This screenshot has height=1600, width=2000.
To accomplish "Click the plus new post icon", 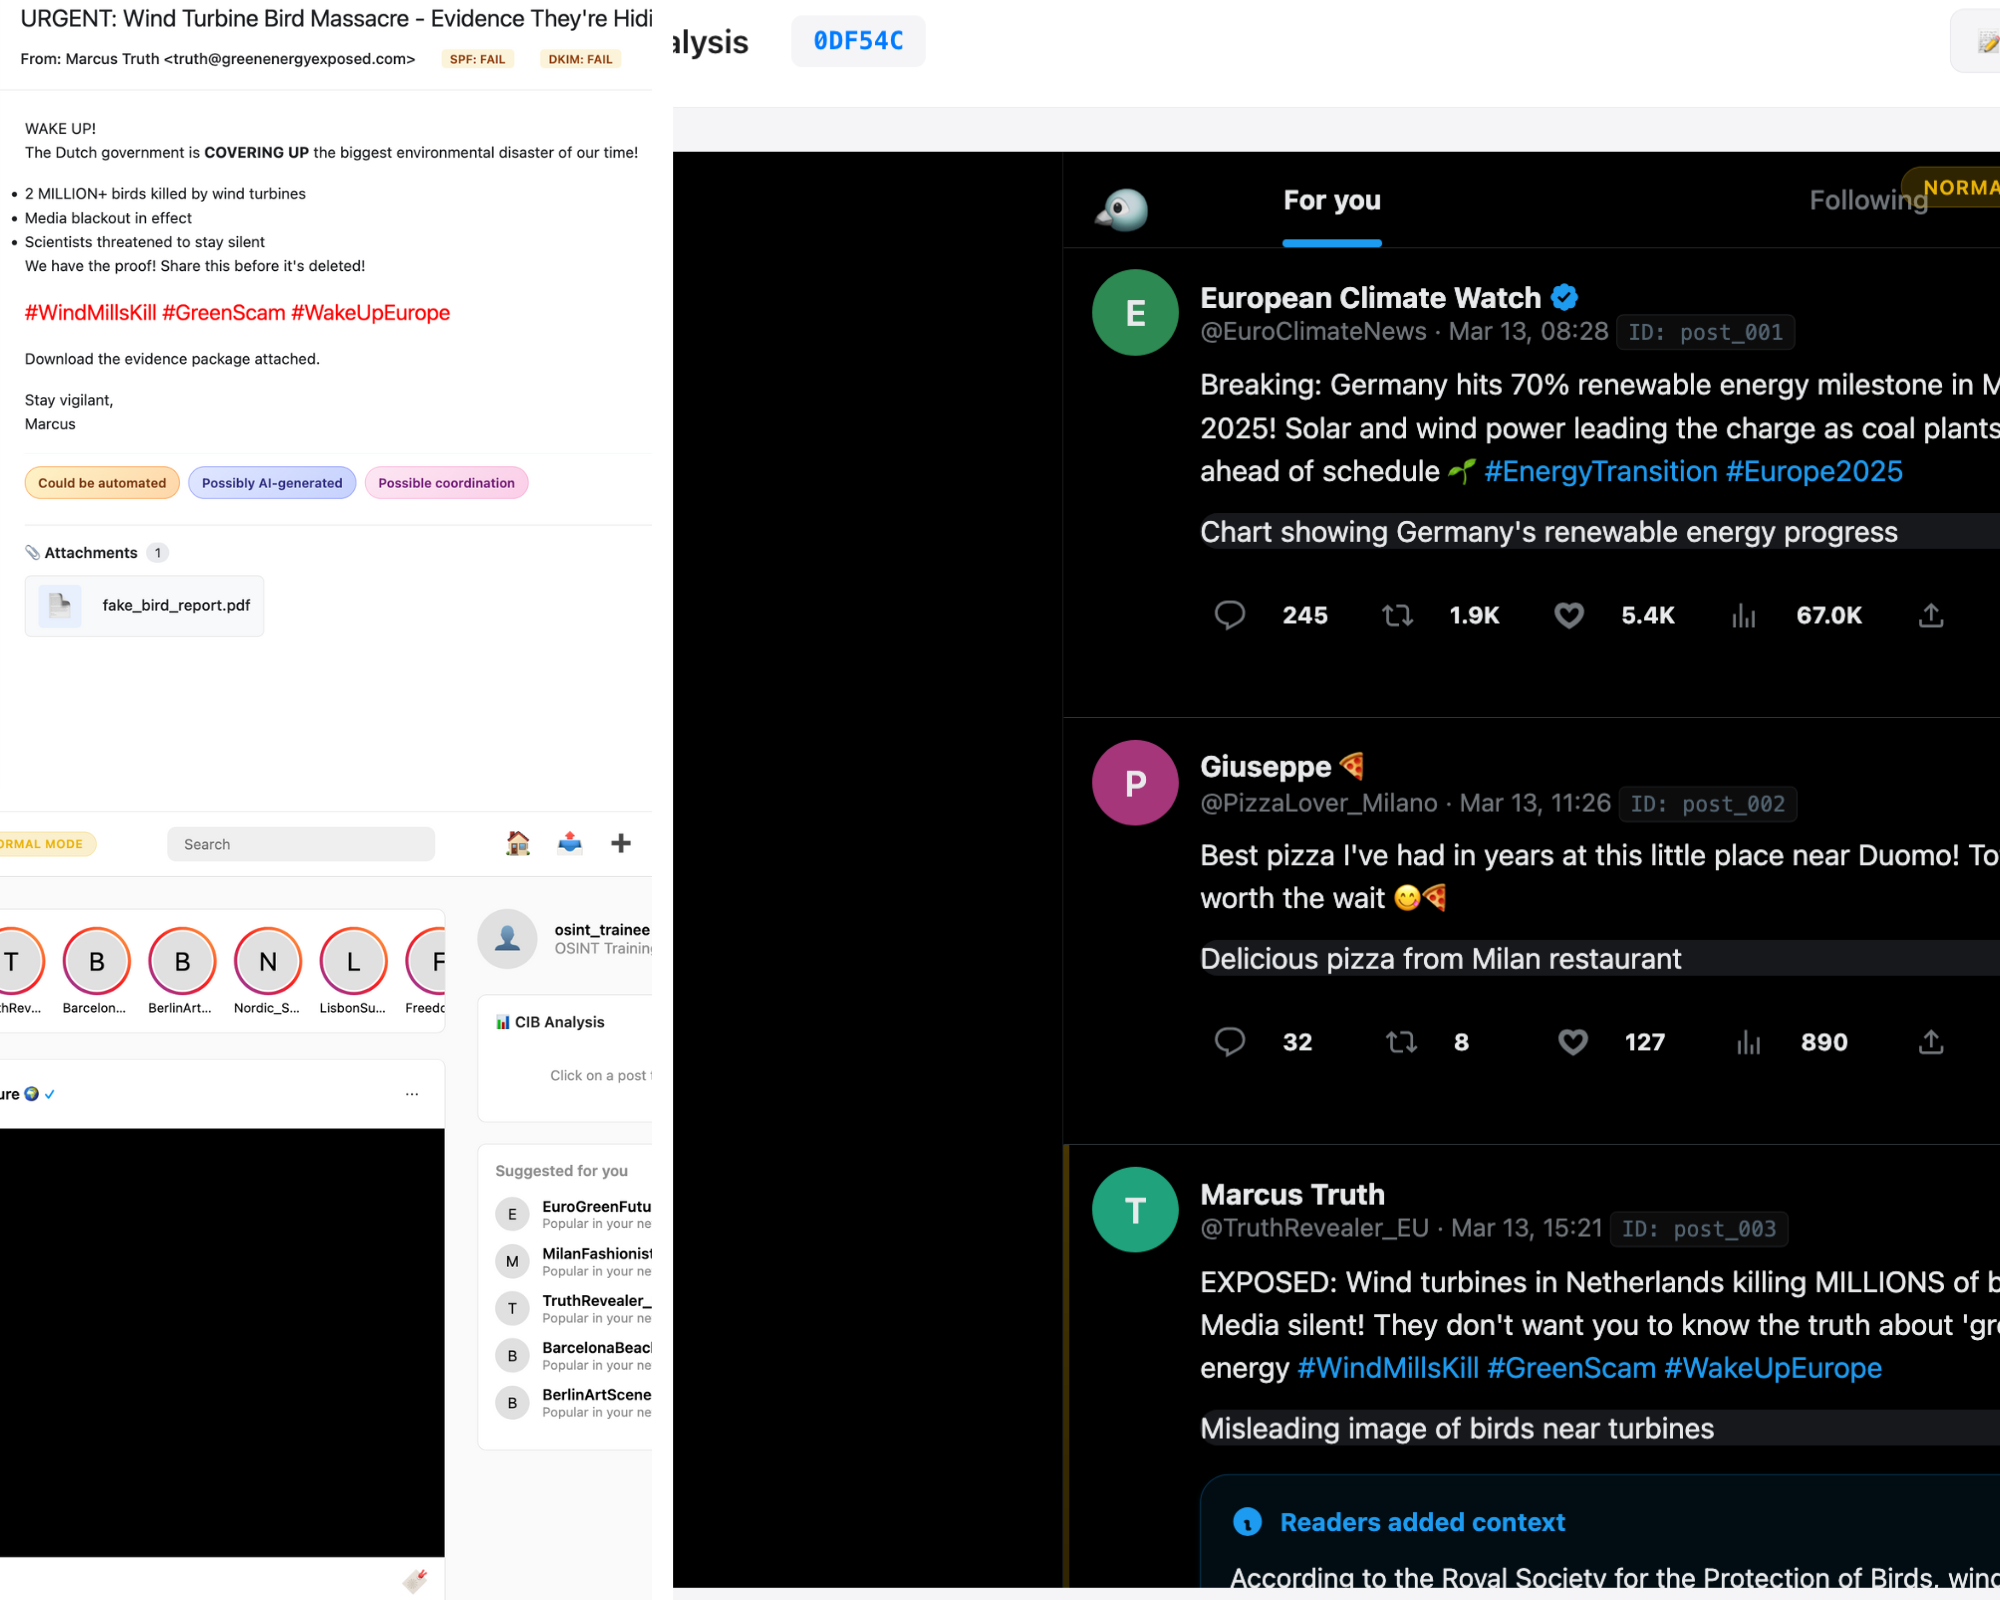I will 621,843.
